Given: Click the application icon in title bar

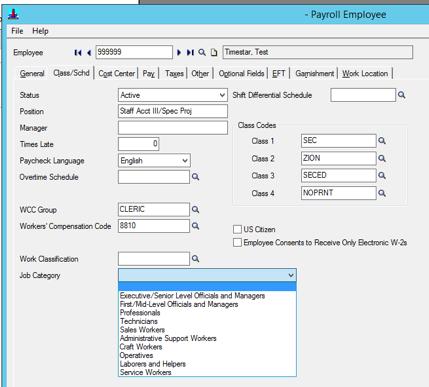Looking at the screenshot, I should point(13,14).
